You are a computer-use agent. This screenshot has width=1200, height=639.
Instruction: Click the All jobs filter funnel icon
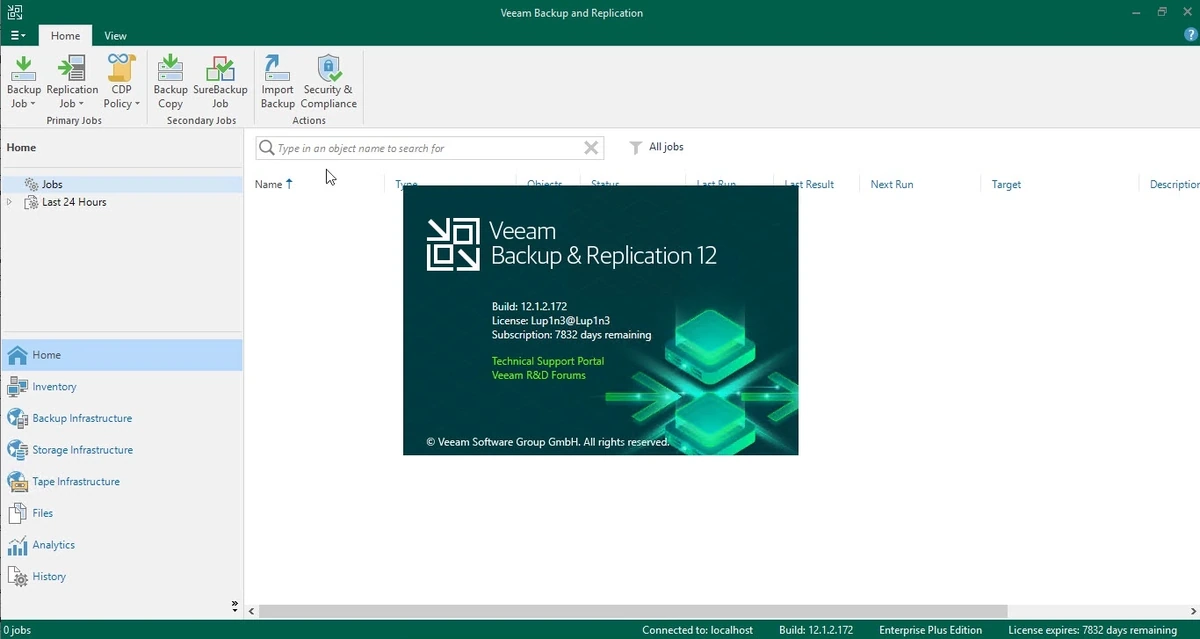click(635, 147)
